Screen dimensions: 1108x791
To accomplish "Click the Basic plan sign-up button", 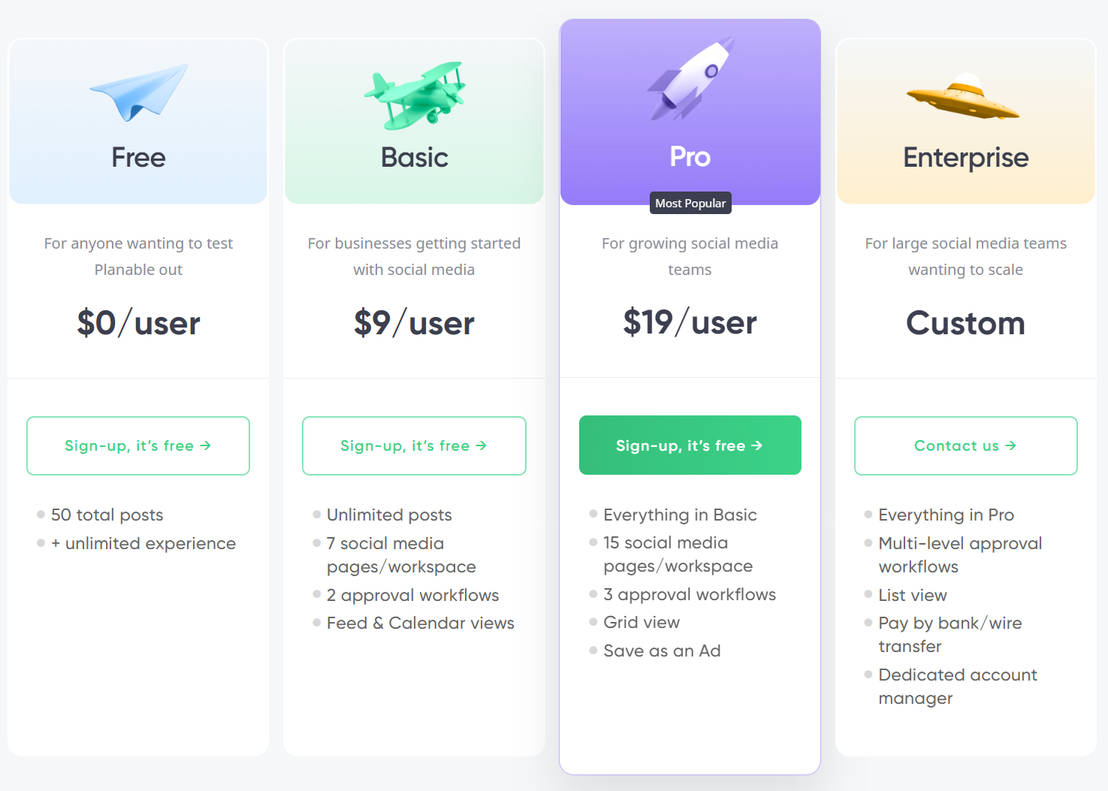I will tap(414, 445).
